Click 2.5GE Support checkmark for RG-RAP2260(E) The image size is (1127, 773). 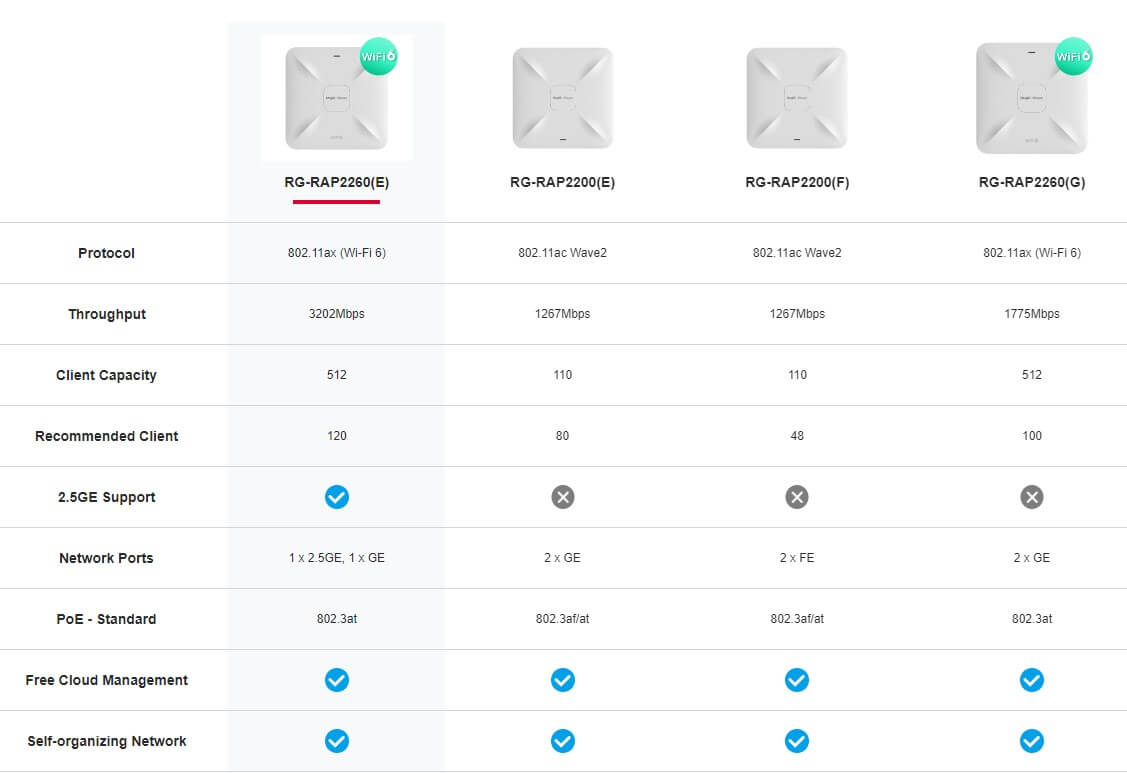(x=336, y=497)
